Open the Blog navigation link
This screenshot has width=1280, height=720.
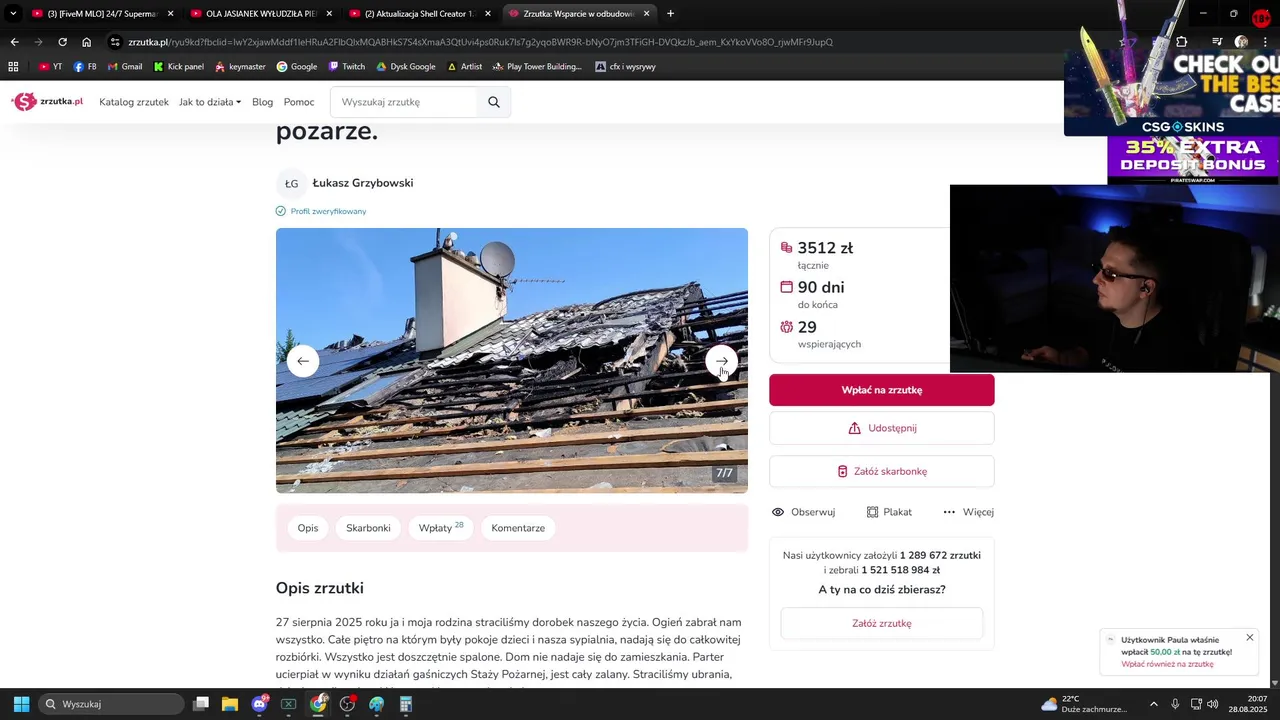point(262,102)
